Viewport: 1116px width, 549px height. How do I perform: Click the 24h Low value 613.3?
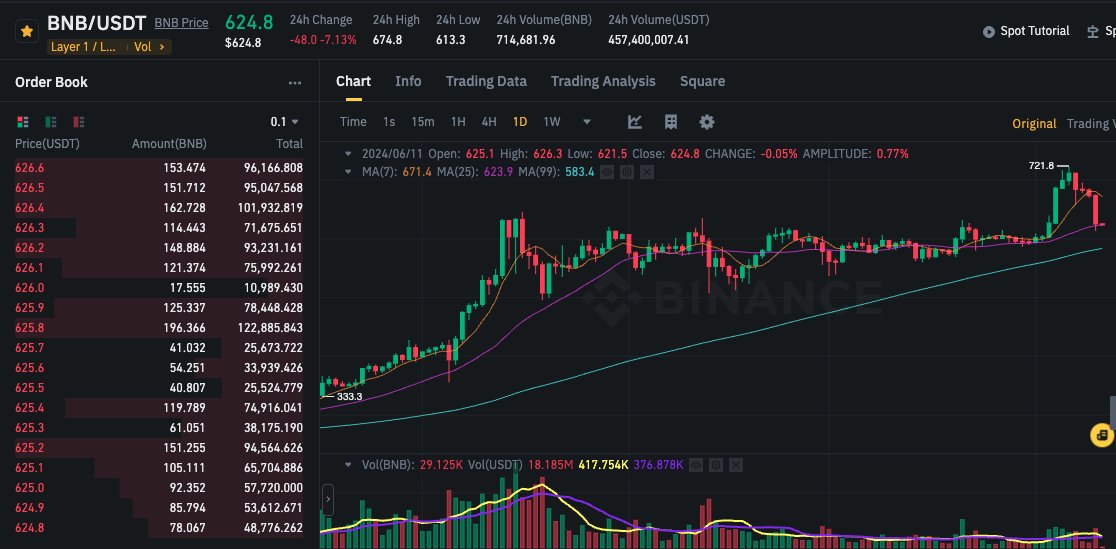(x=451, y=40)
